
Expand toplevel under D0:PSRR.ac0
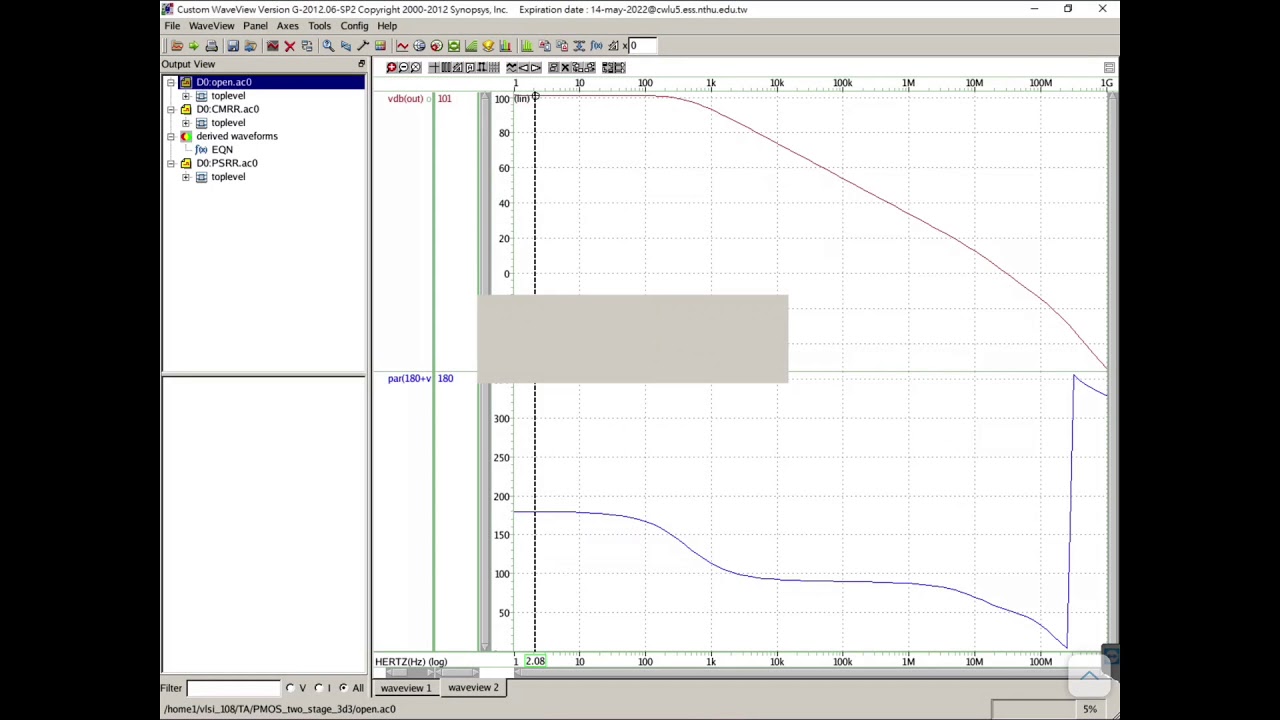(185, 177)
